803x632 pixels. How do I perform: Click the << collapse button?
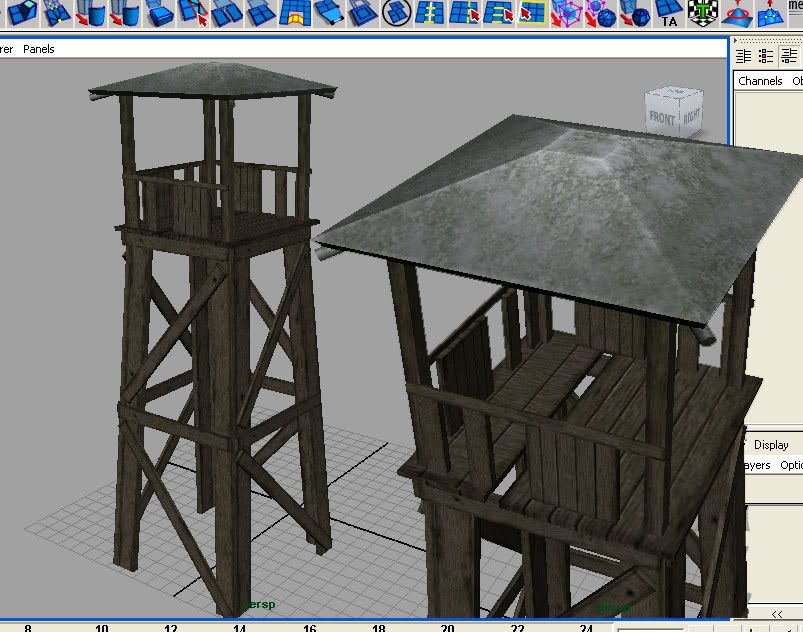point(777,614)
